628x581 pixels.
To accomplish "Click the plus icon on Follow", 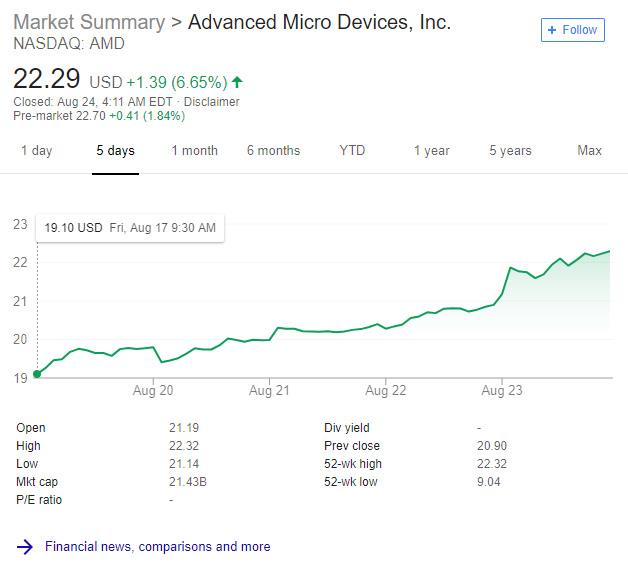I will (x=552, y=30).
